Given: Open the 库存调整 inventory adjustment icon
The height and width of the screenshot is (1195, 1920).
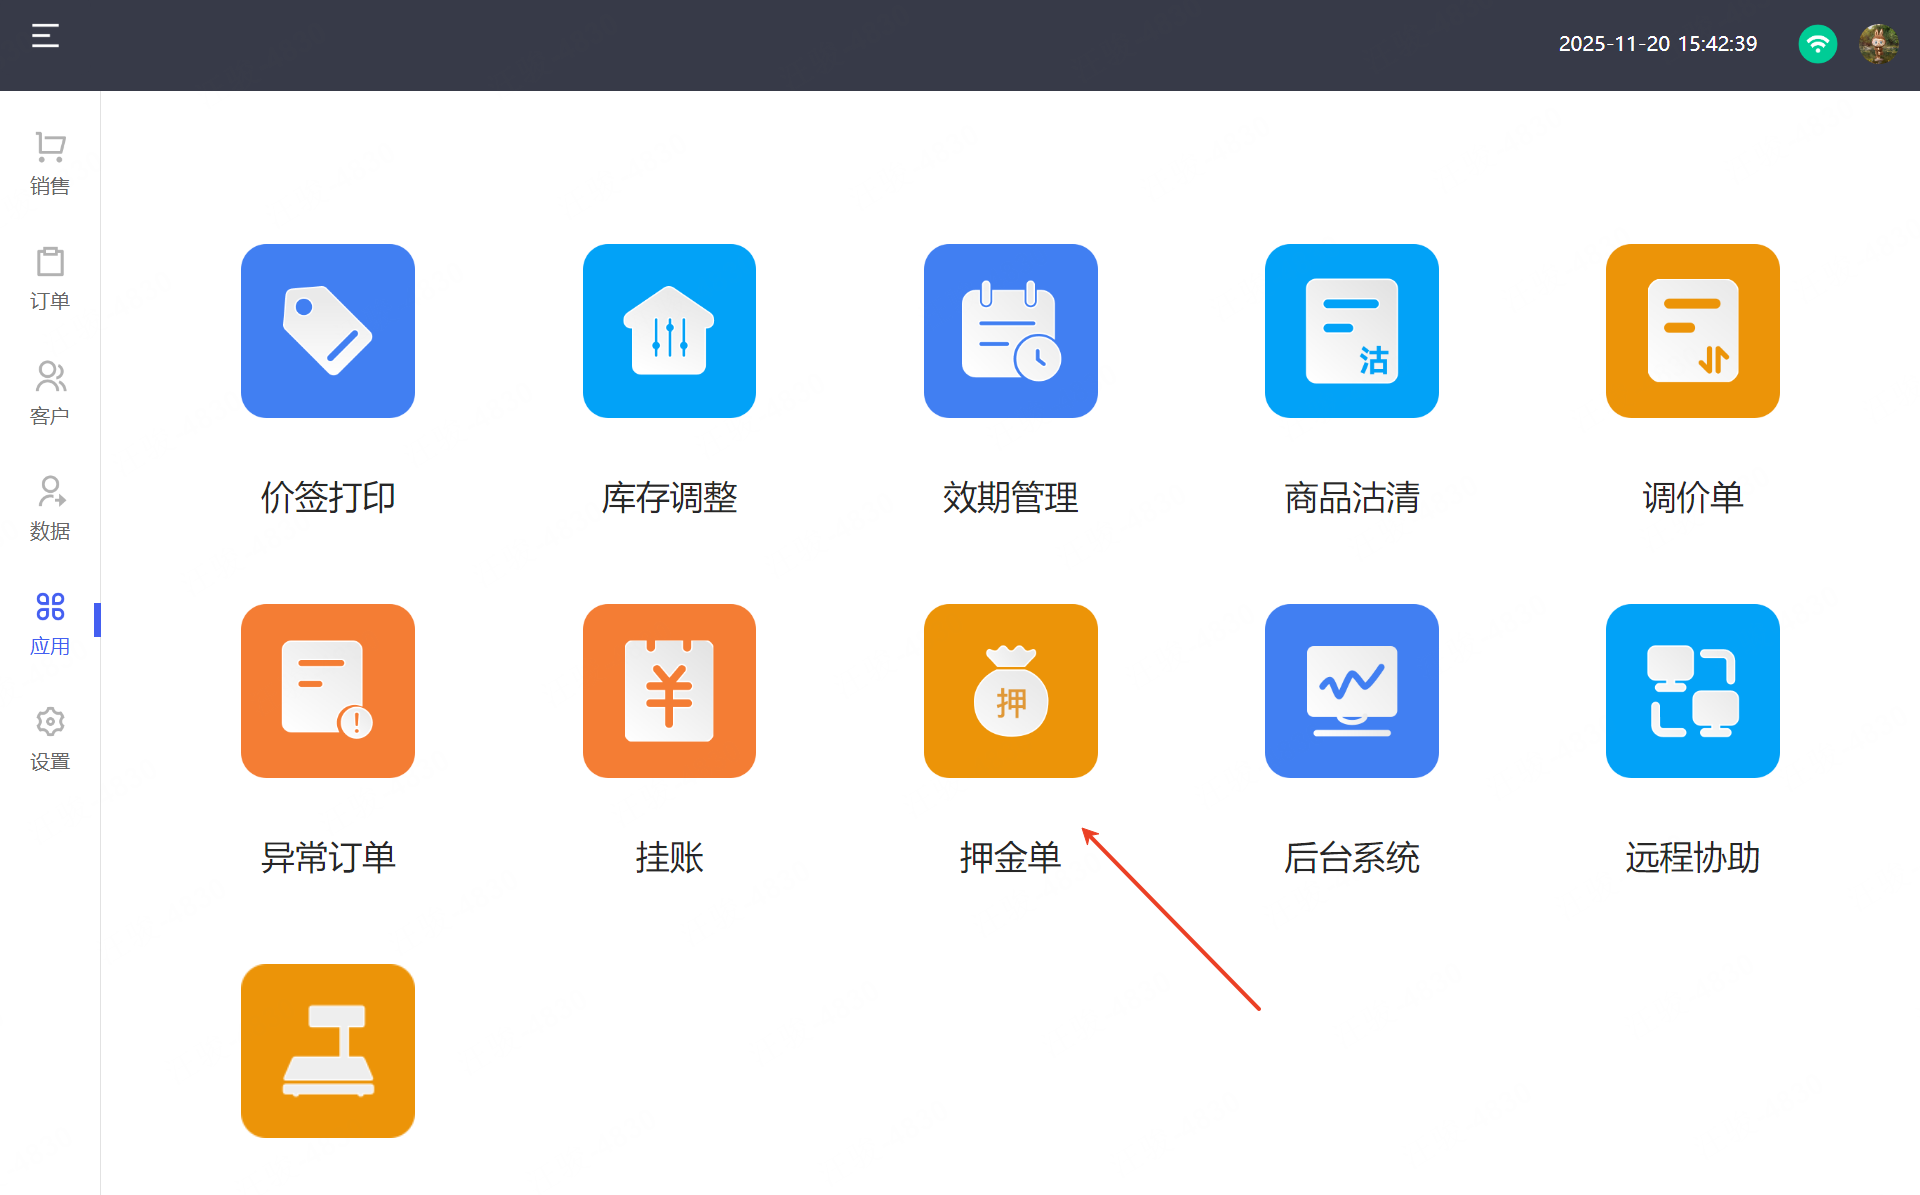Looking at the screenshot, I should (669, 331).
